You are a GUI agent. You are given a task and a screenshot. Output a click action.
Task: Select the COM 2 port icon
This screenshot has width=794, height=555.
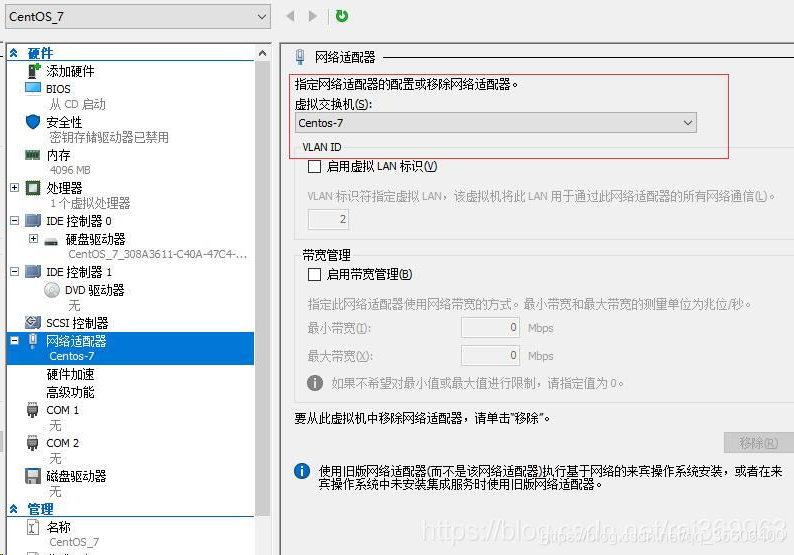[x=32, y=443]
